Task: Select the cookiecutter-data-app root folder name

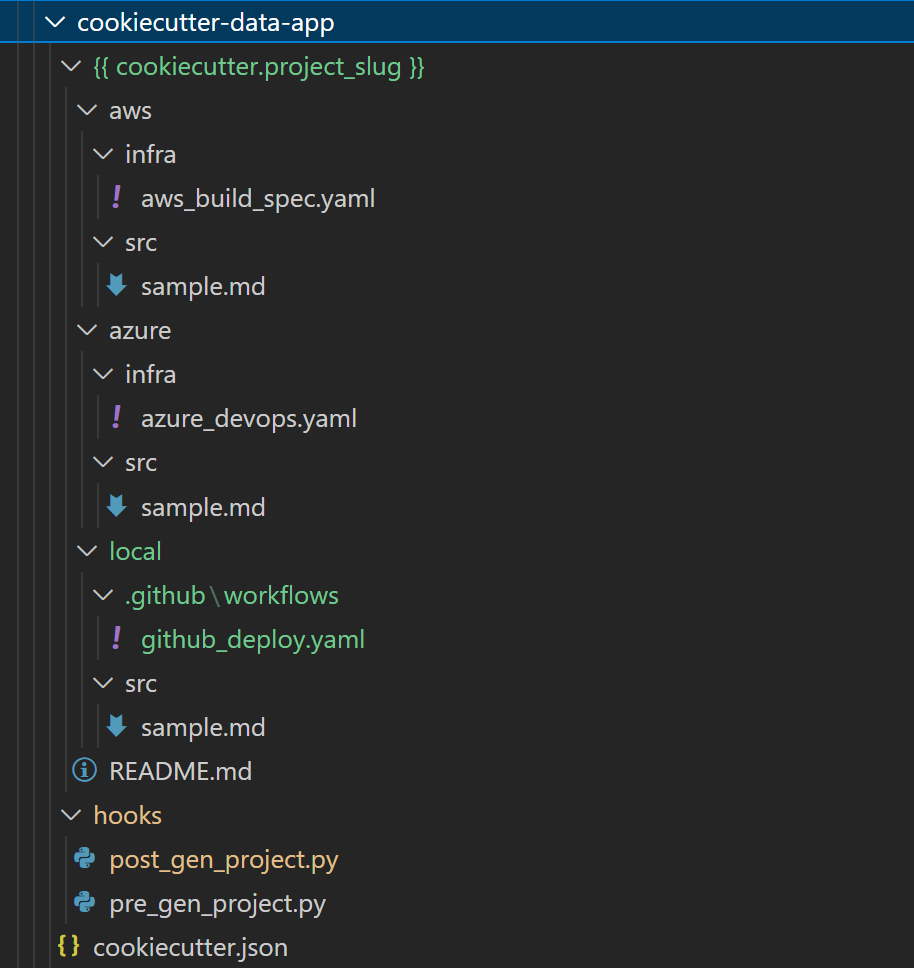Action: click(x=206, y=23)
